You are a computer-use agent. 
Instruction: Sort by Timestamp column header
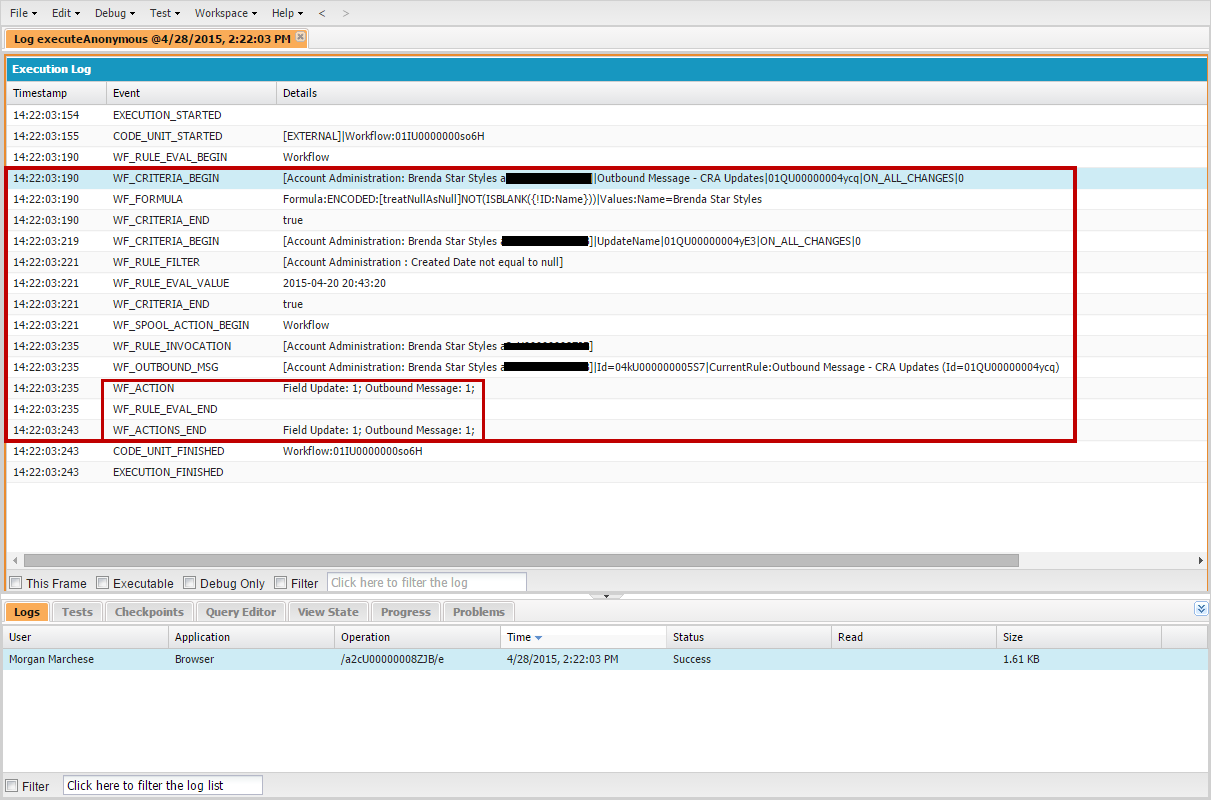(x=56, y=93)
